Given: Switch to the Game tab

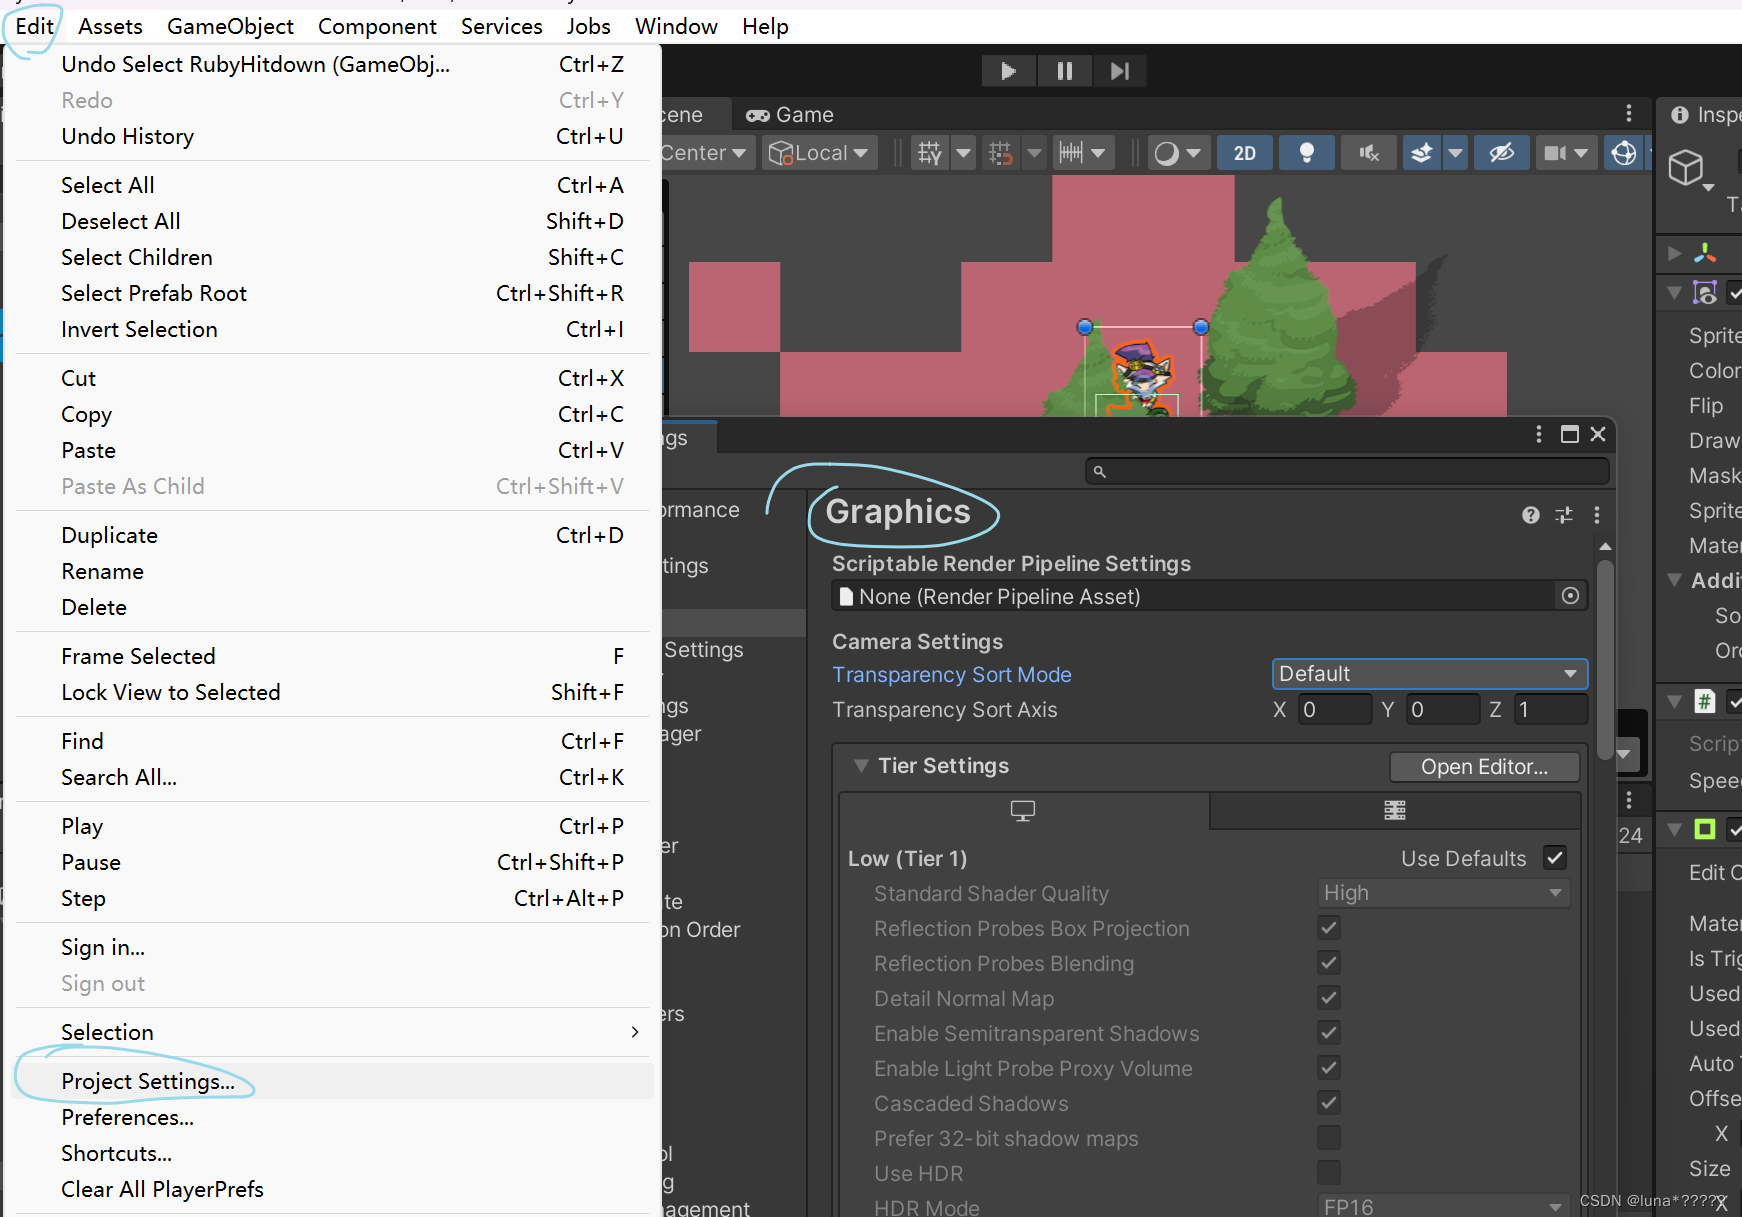Looking at the screenshot, I should pyautogui.click(x=790, y=115).
